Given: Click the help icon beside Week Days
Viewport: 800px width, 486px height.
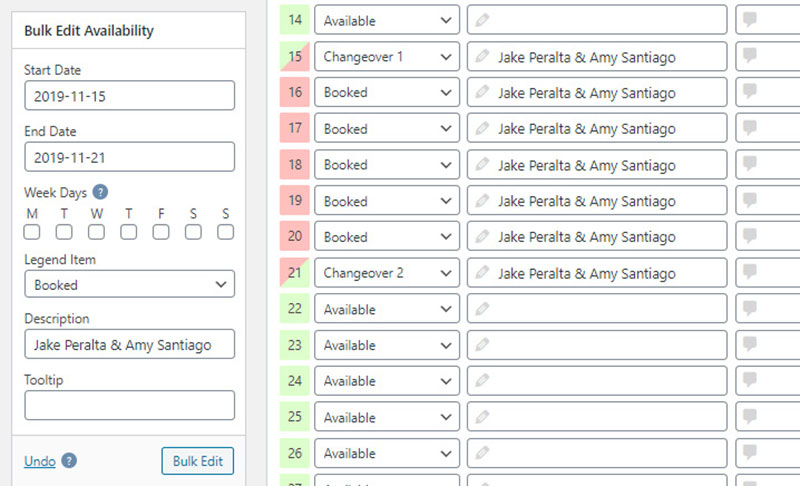Looking at the screenshot, I should pos(100,192).
